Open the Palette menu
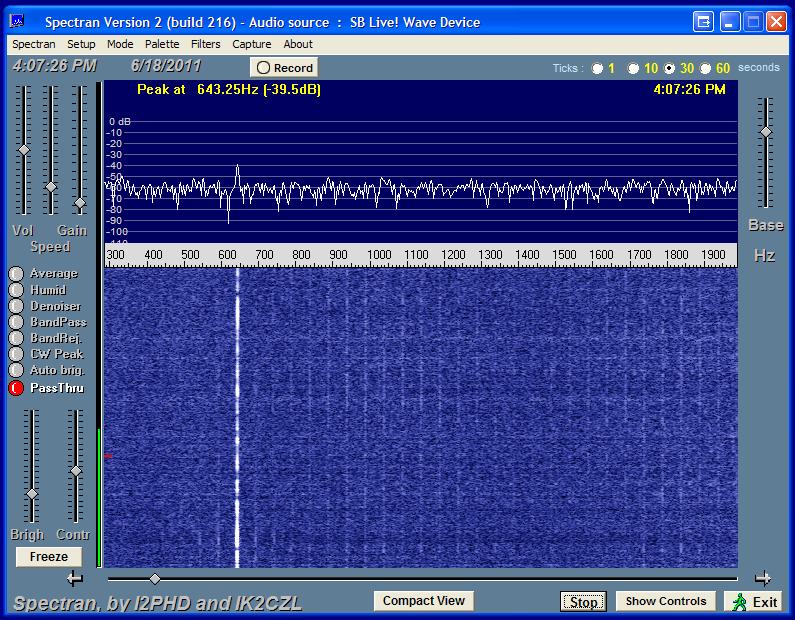795x620 pixels. (162, 44)
